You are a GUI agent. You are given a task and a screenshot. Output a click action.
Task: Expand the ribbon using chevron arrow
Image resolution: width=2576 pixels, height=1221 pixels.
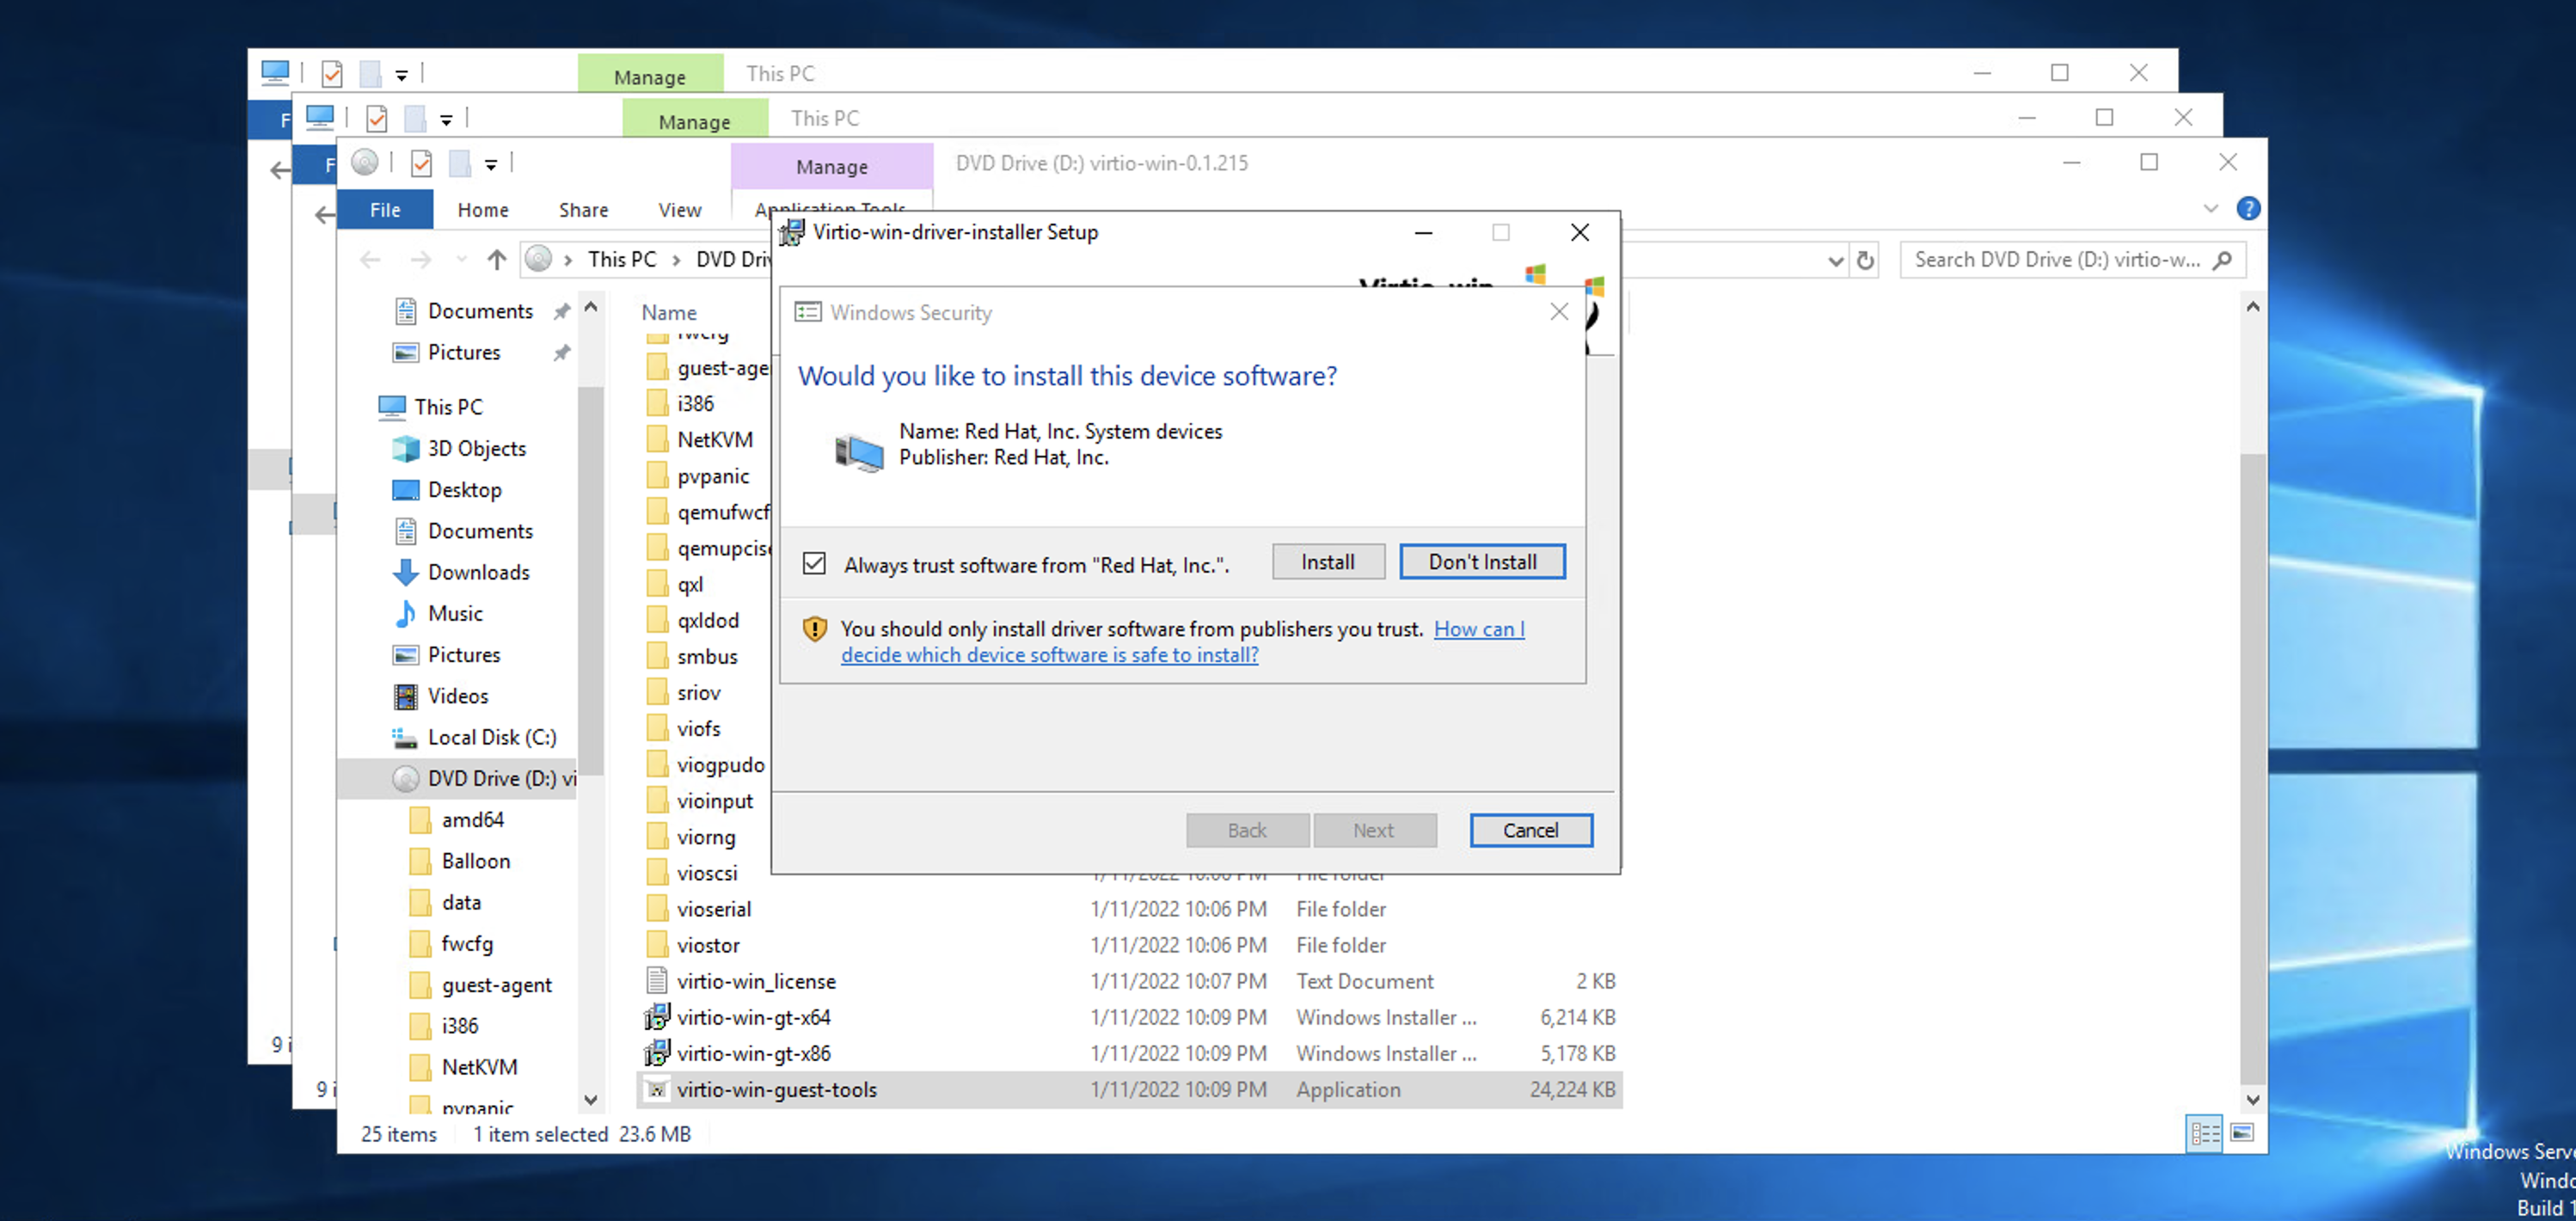tap(2211, 208)
